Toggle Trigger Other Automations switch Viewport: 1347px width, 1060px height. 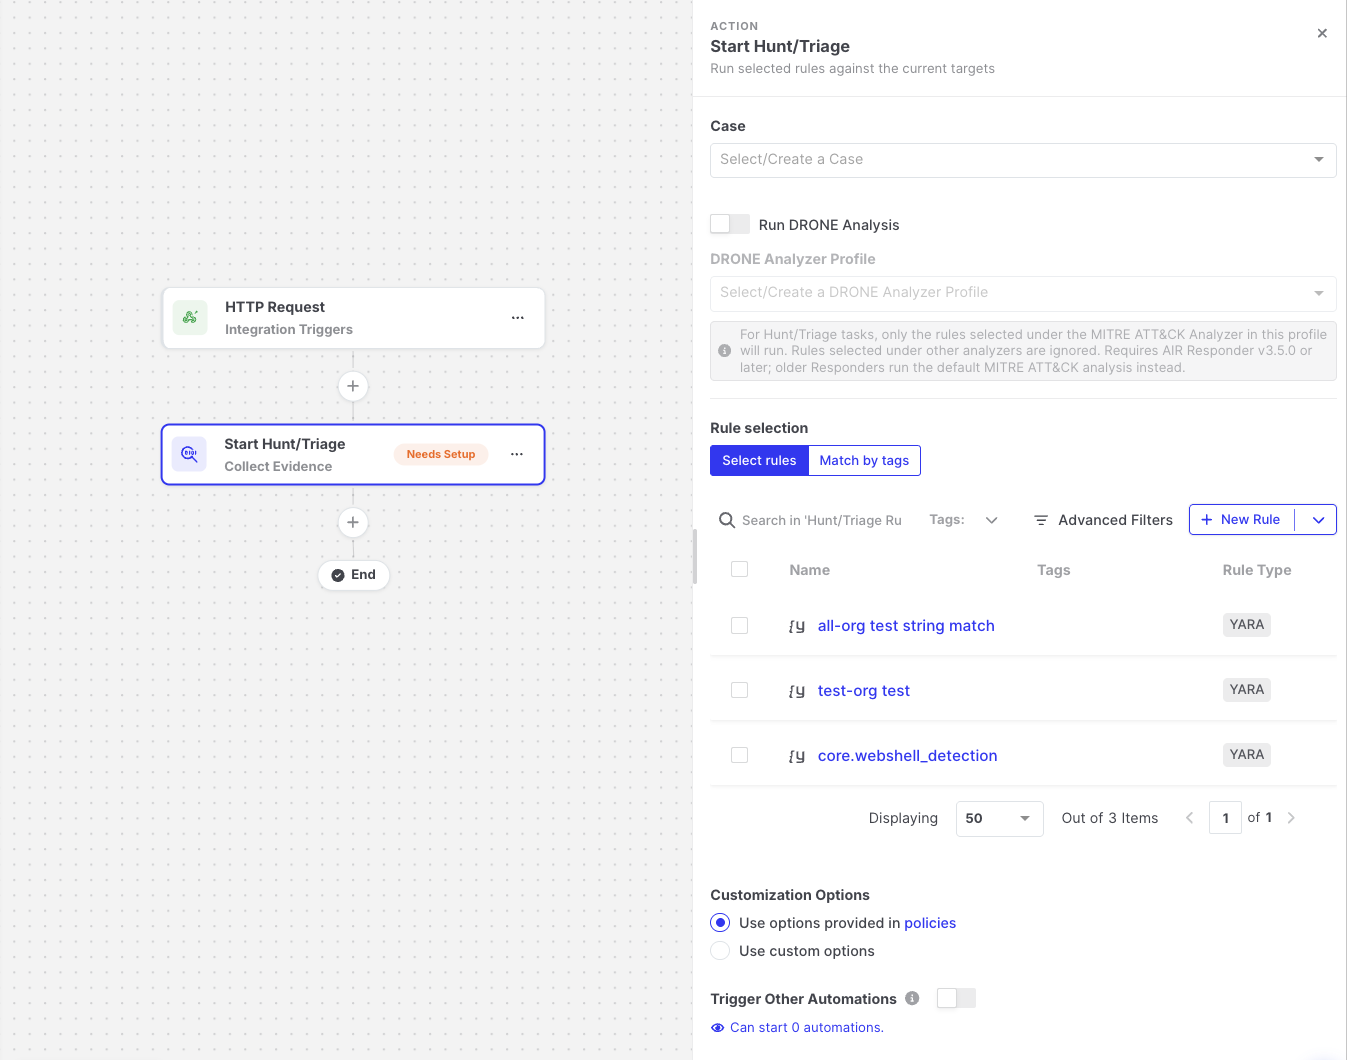point(956,998)
